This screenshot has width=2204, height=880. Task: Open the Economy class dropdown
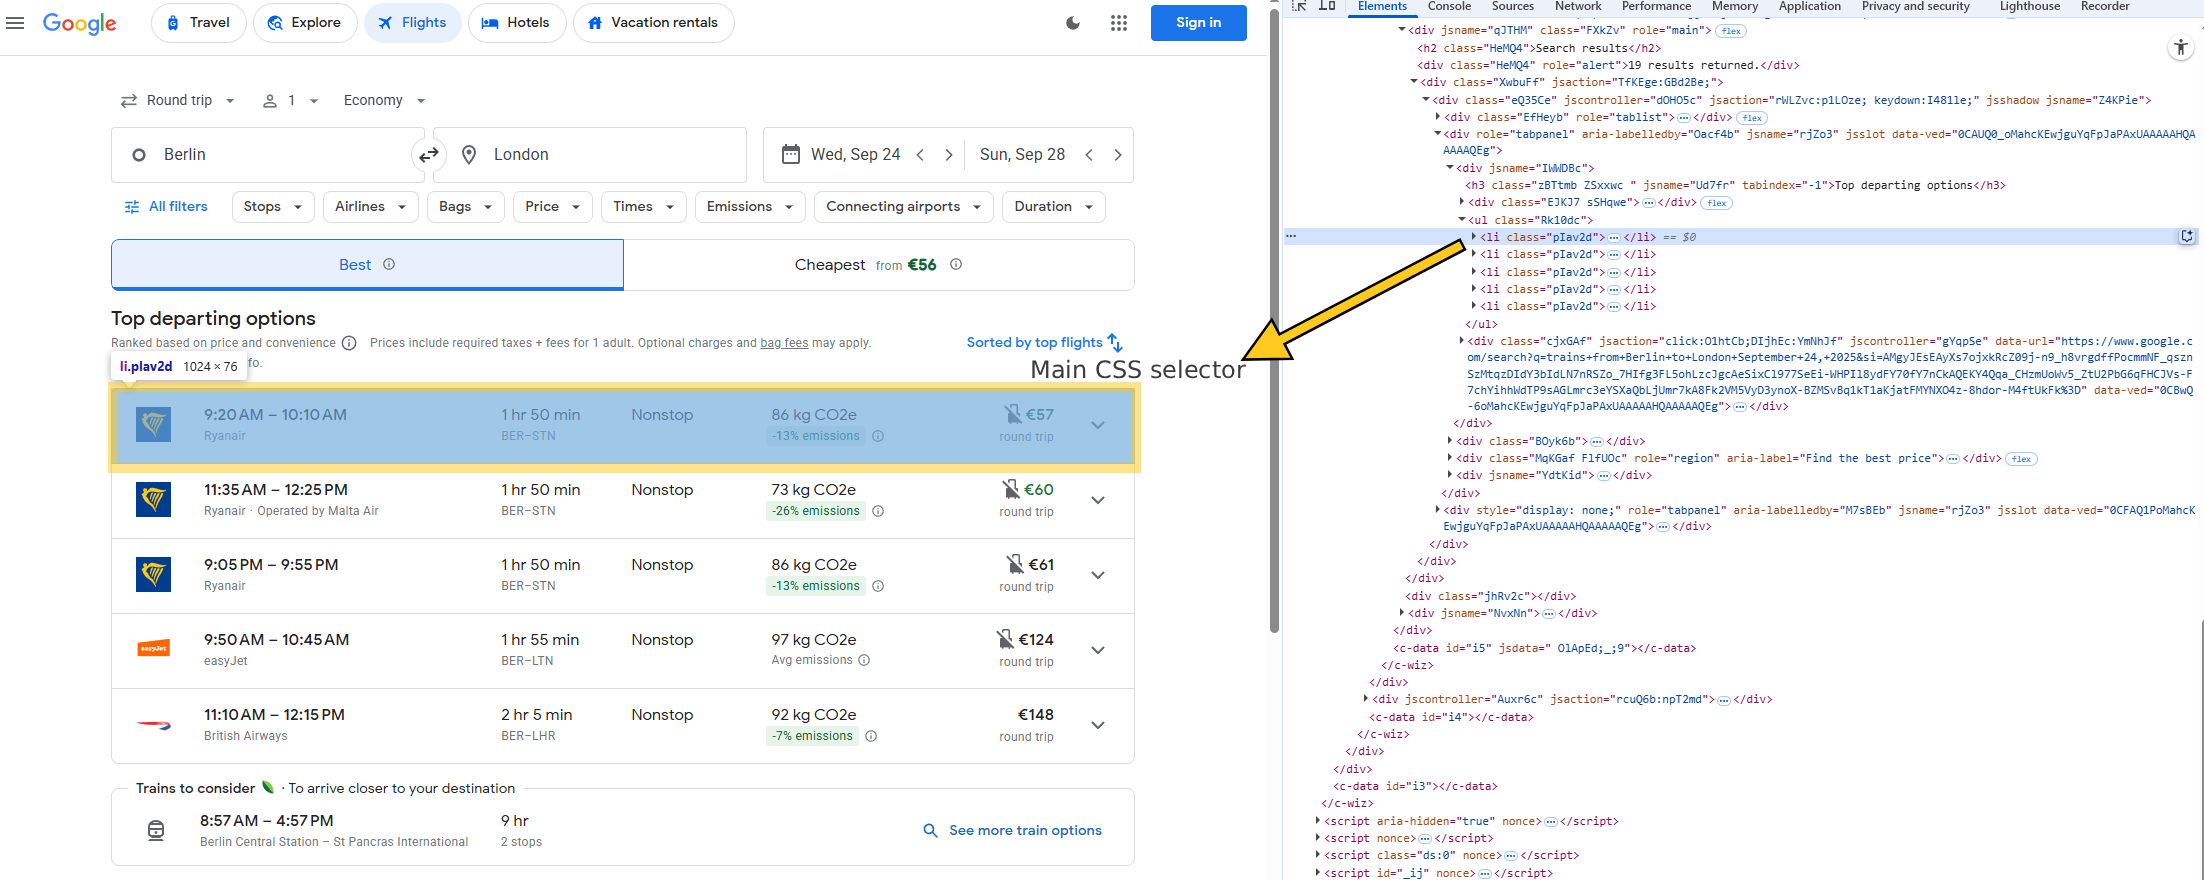click(x=384, y=100)
